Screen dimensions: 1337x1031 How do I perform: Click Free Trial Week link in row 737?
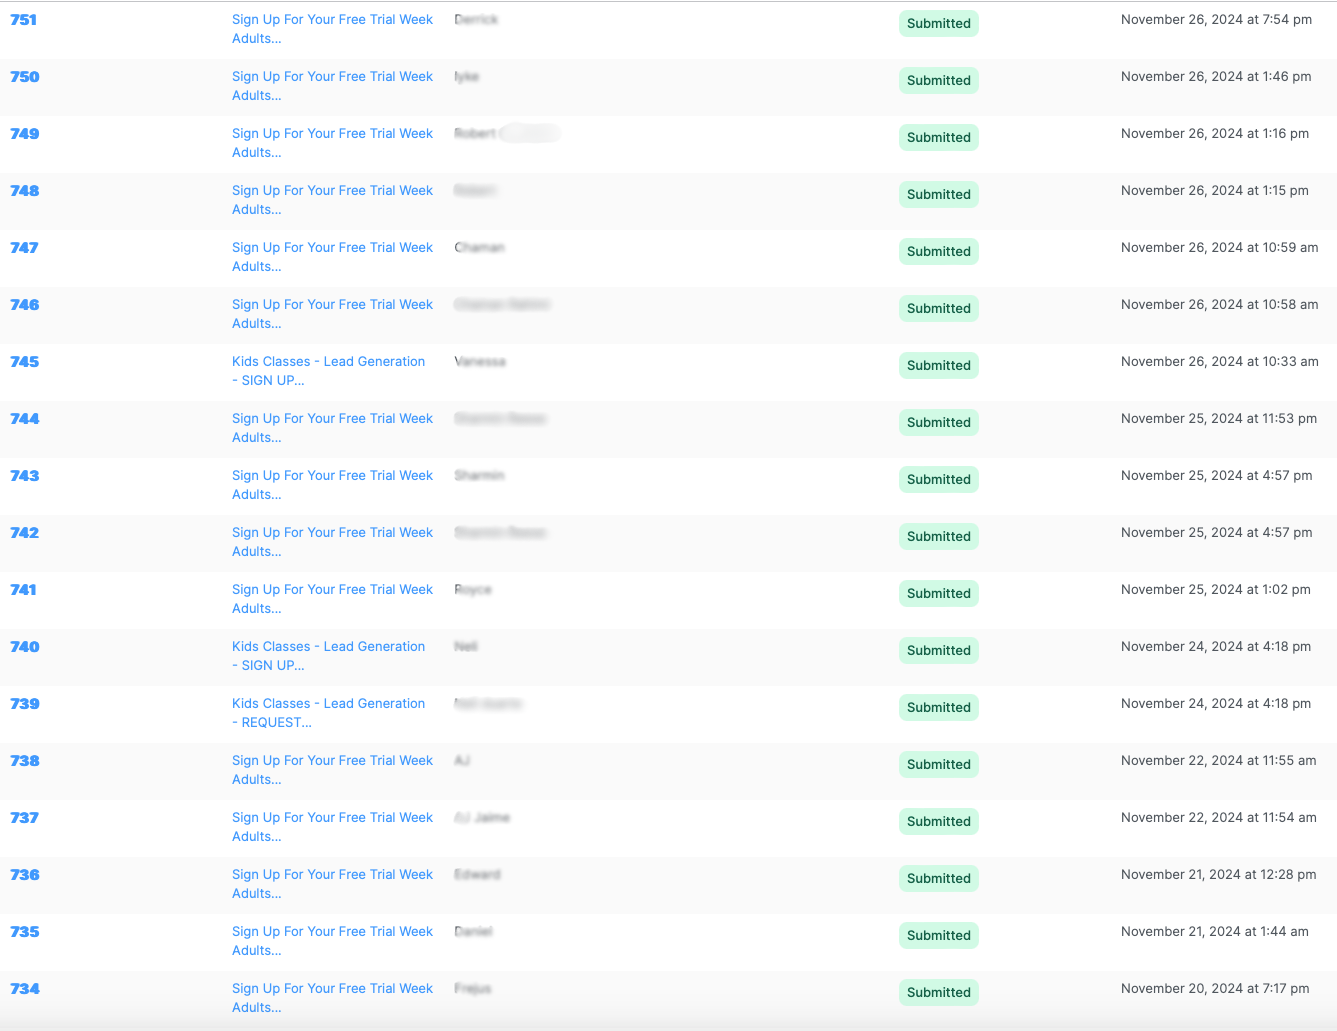pos(332,818)
